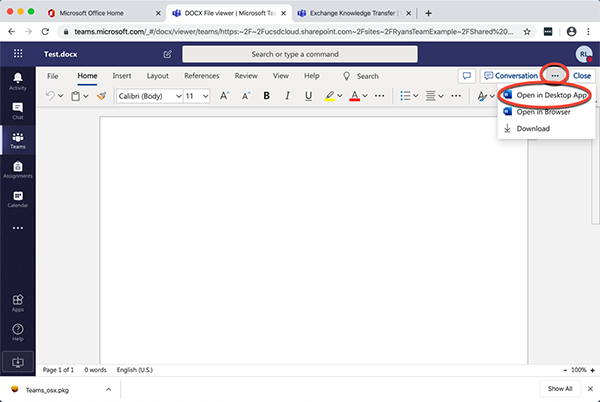Expand the highlight color dropdown arrow
600x402 pixels.
click(x=340, y=96)
